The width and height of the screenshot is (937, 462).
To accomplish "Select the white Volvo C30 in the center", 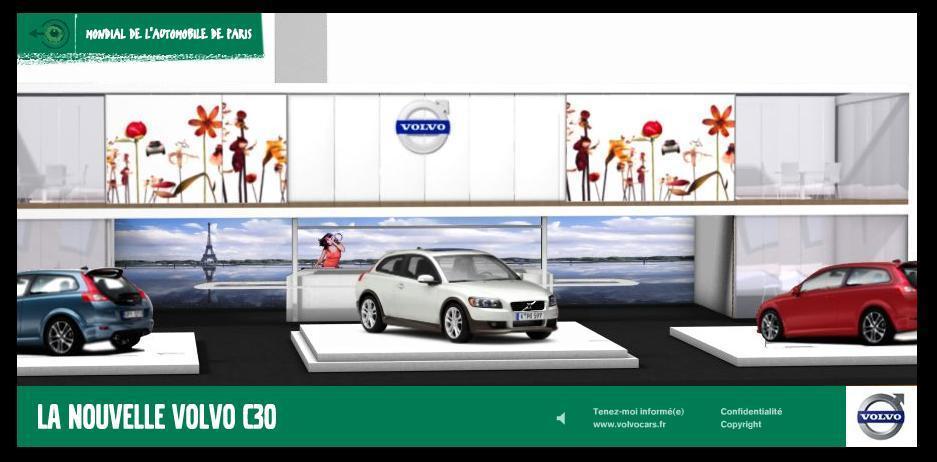I will point(457,294).
